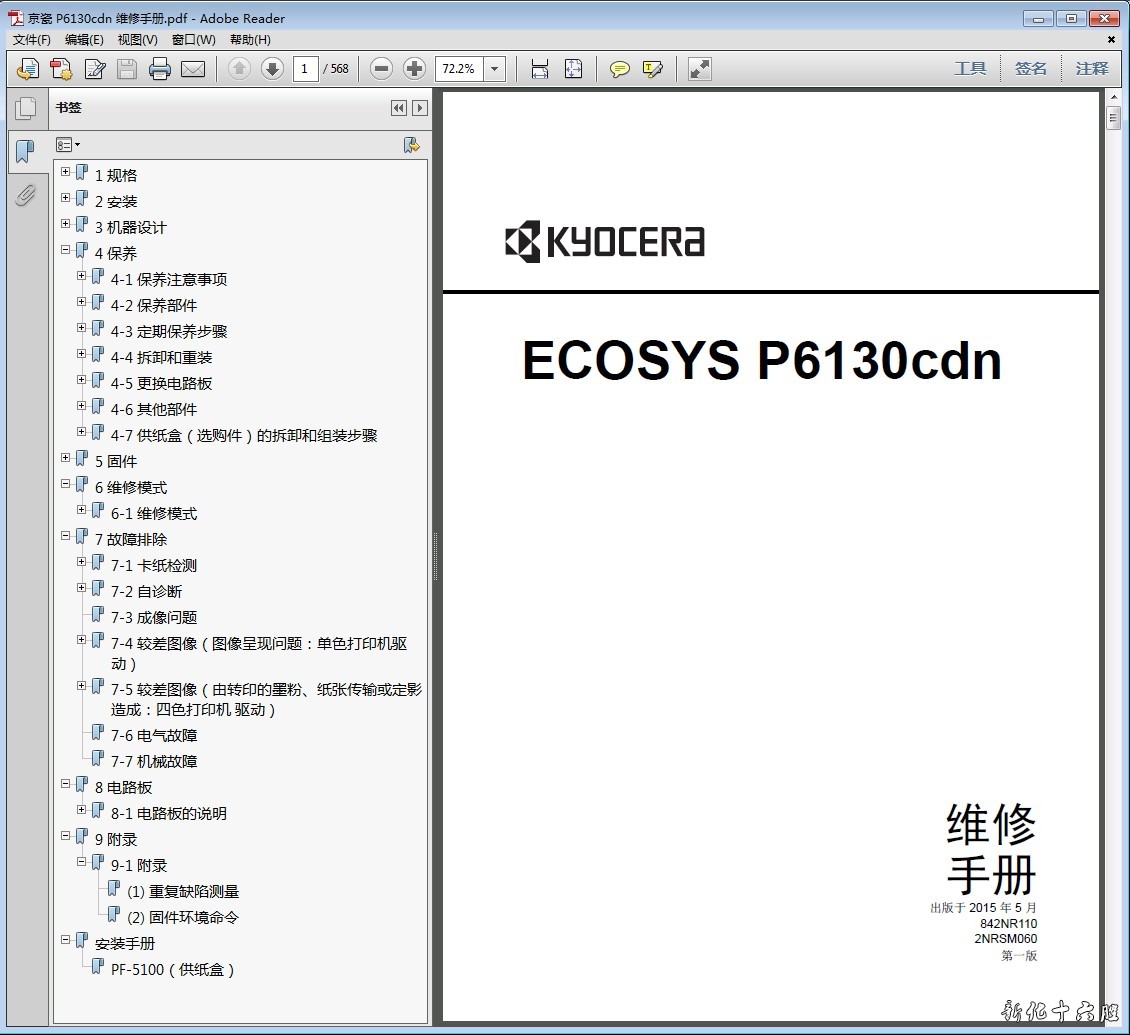Collapse the 7 故障排除 bookmark
This screenshot has width=1130, height=1035.
[x=66, y=536]
